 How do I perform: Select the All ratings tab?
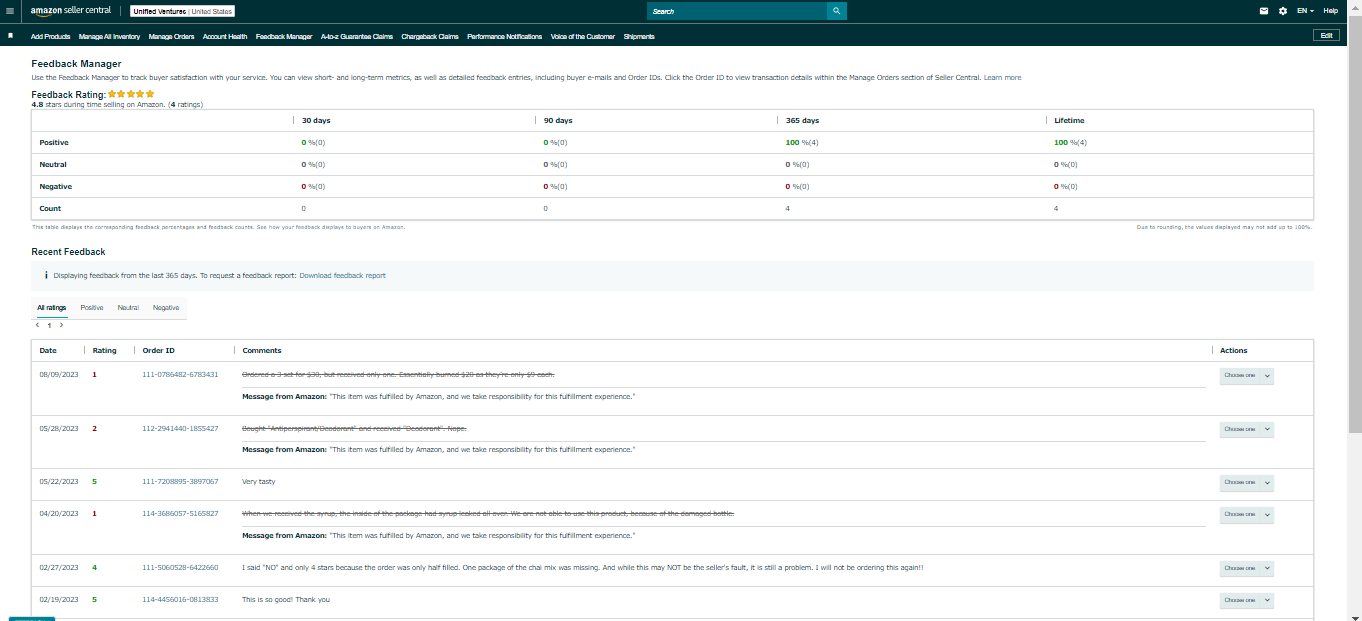(x=52, y=308)
